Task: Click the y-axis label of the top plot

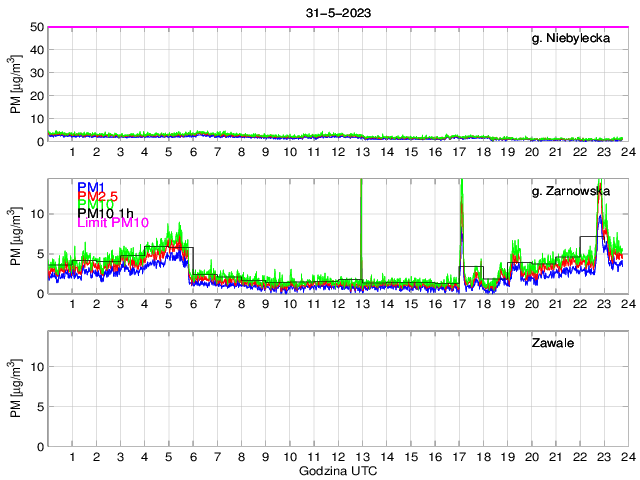Action: pyautogui.click(x=16, y=84)
